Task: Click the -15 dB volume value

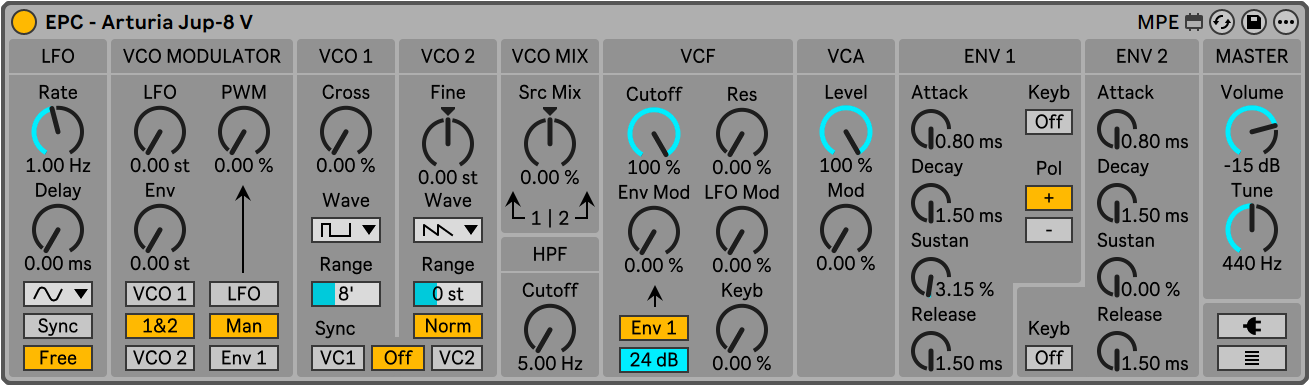Action: point(1251,166)
